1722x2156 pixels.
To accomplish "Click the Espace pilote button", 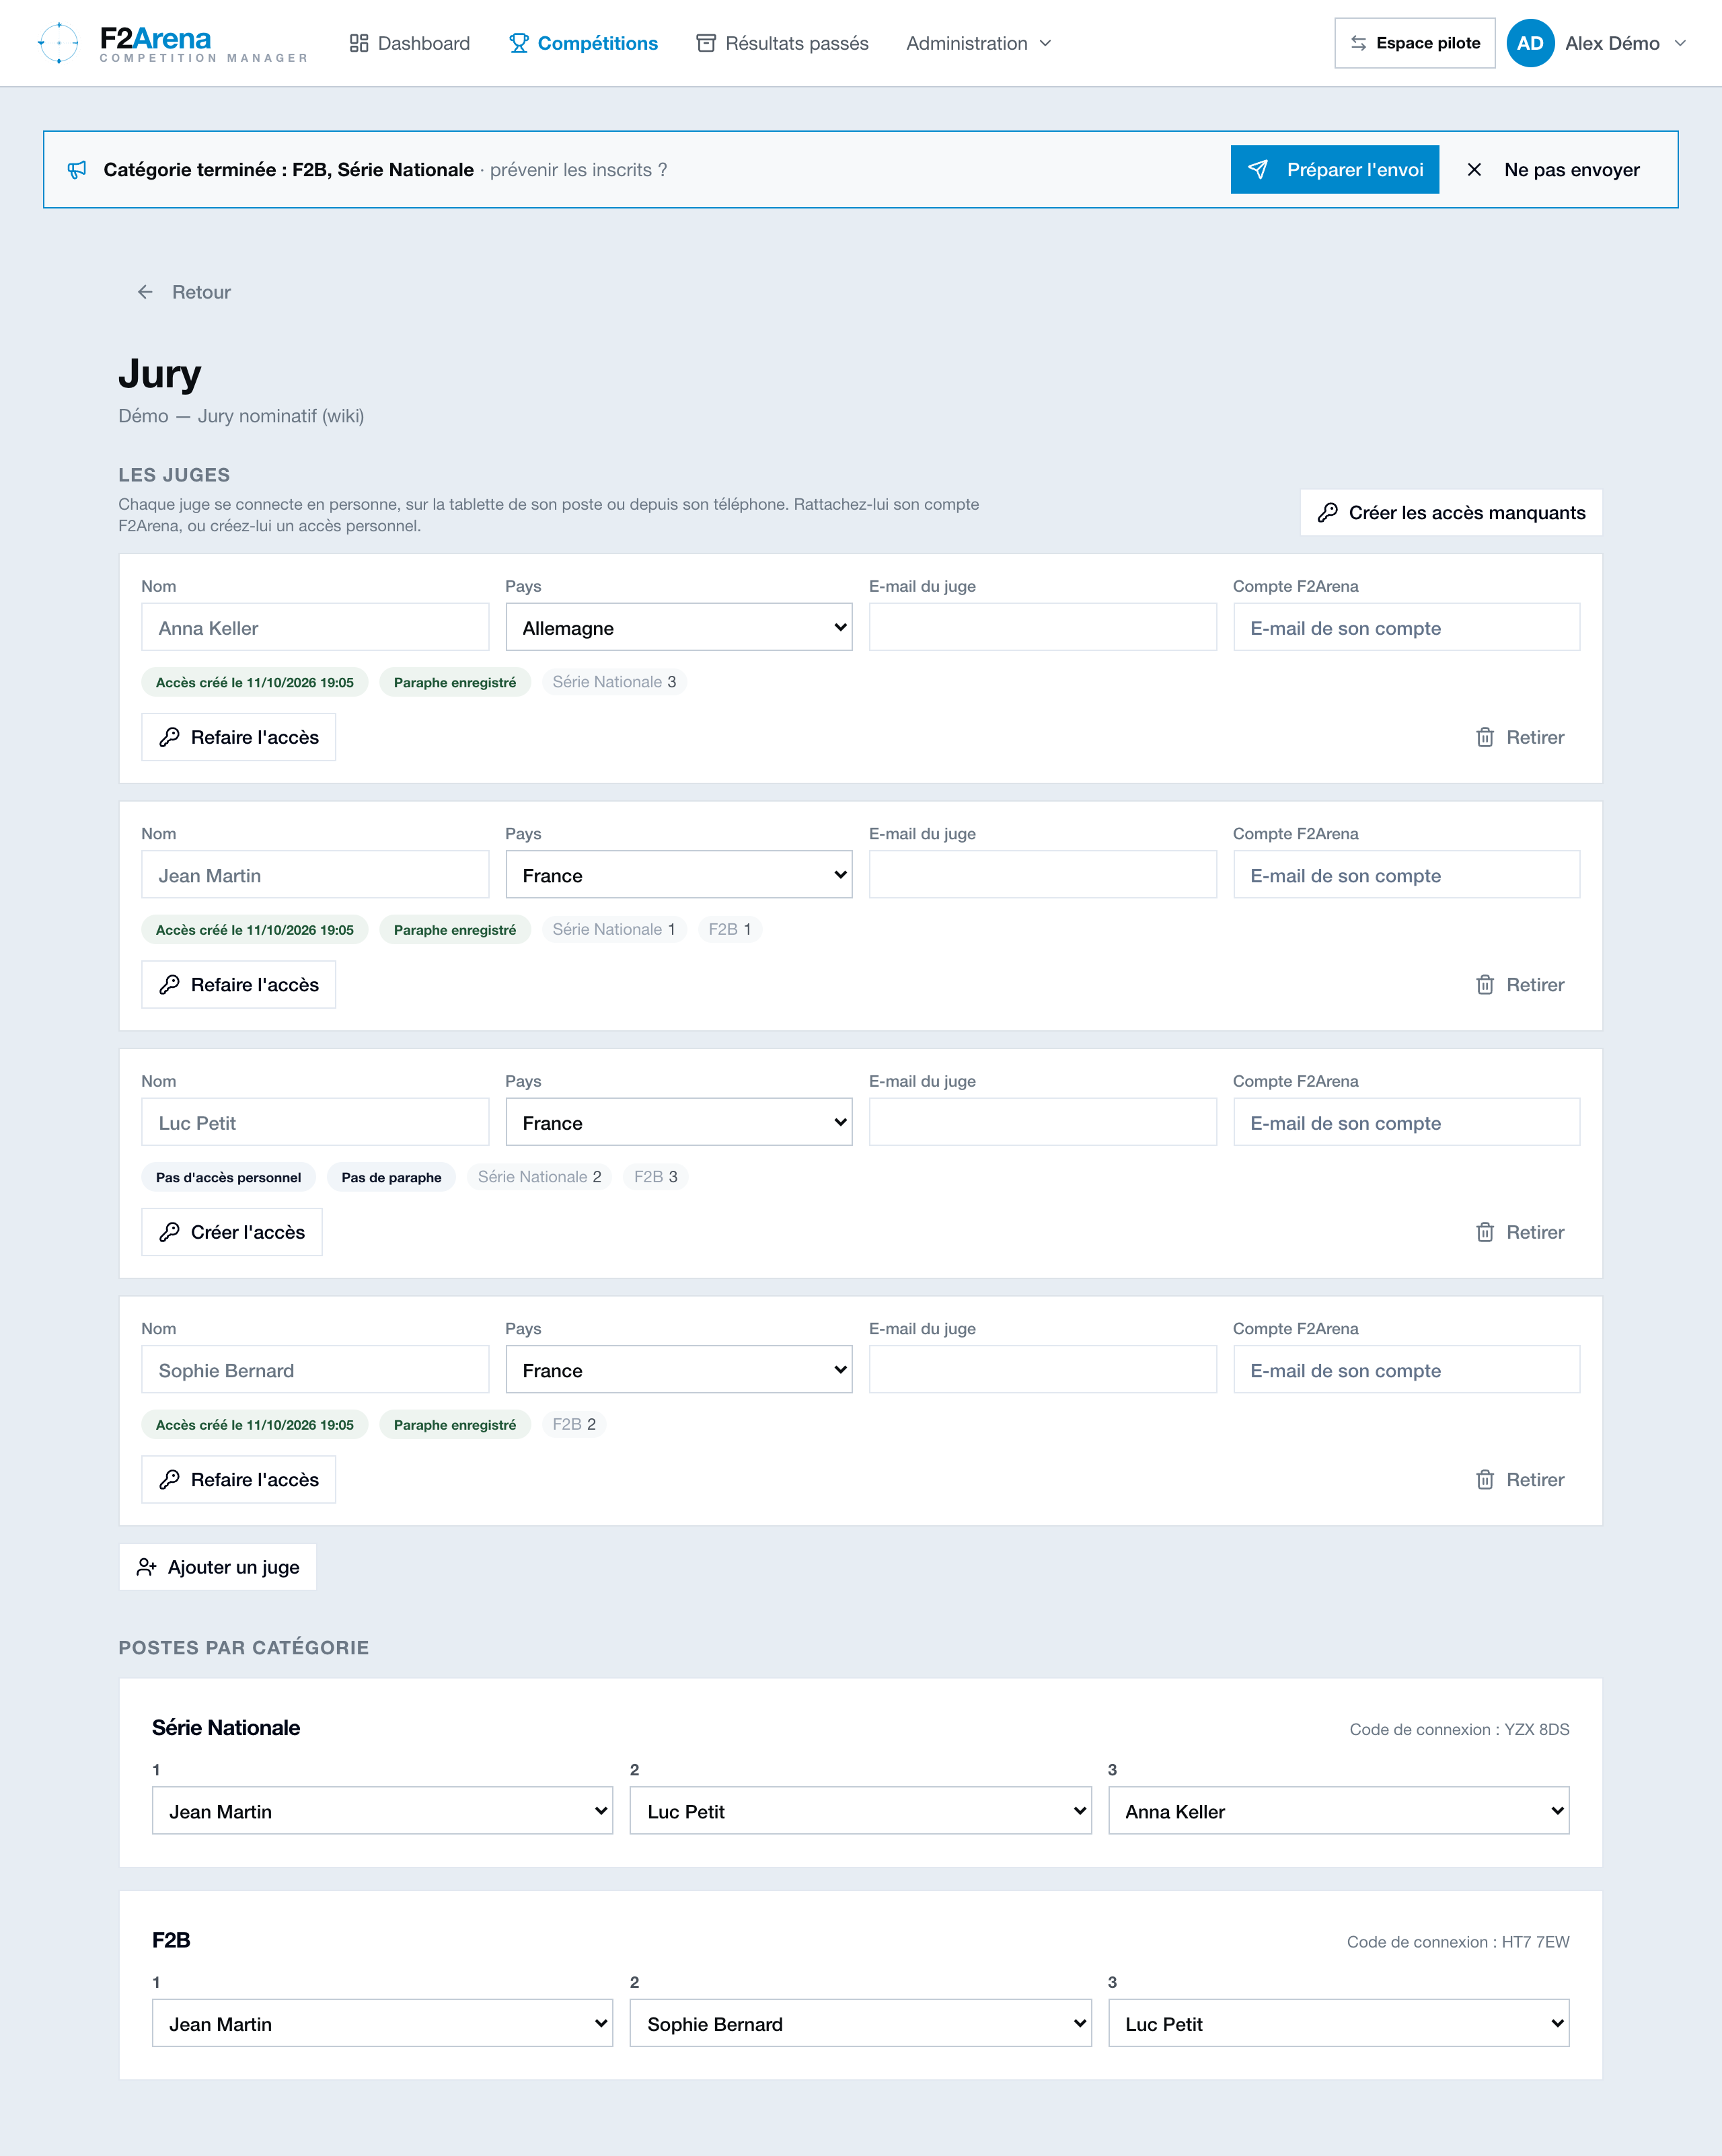I will pyautogui.click(x=1415, y=43).
